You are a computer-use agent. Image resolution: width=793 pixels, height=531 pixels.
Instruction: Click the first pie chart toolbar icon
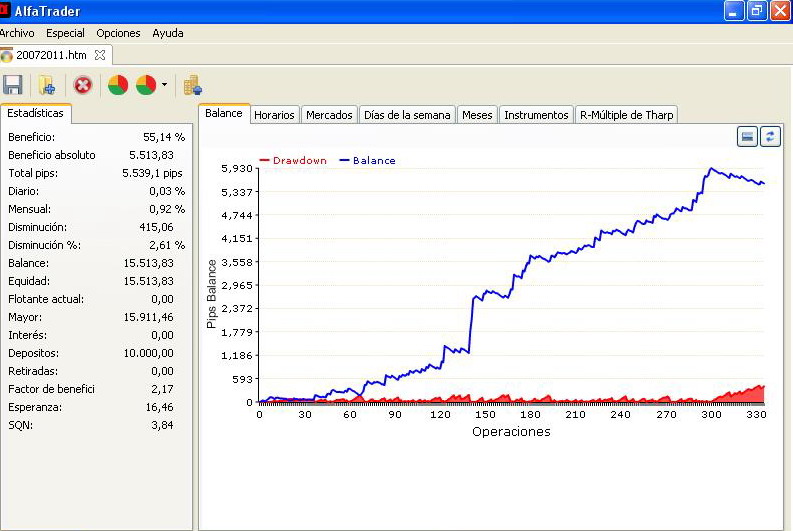(x=117, y=85)
